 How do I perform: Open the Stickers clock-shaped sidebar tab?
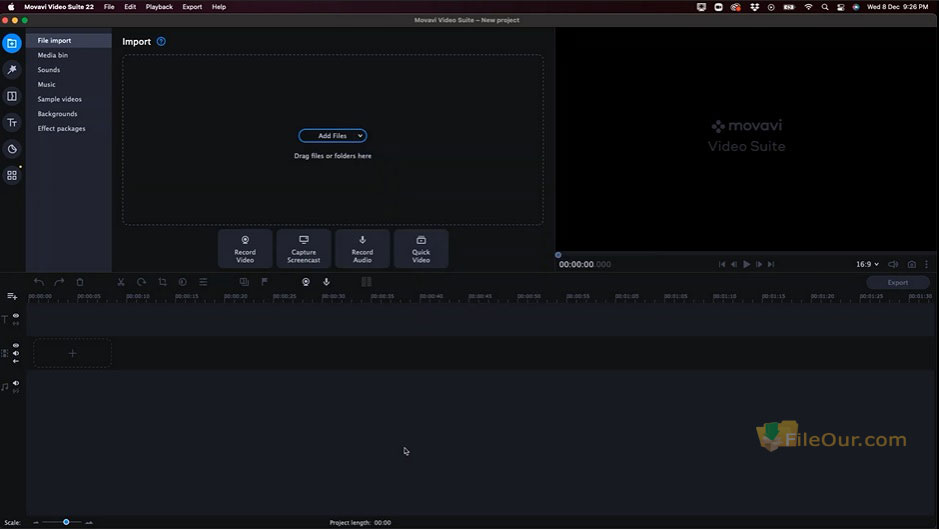point(11,149)
